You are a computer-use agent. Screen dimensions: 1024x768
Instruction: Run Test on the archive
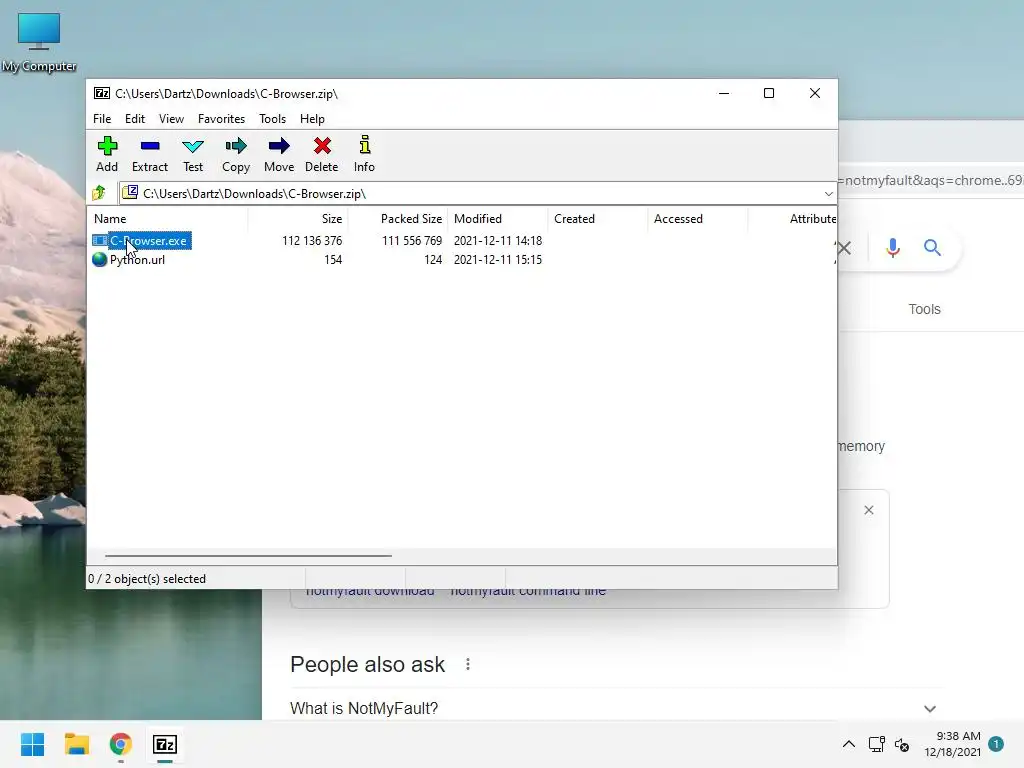click(193, 154)
